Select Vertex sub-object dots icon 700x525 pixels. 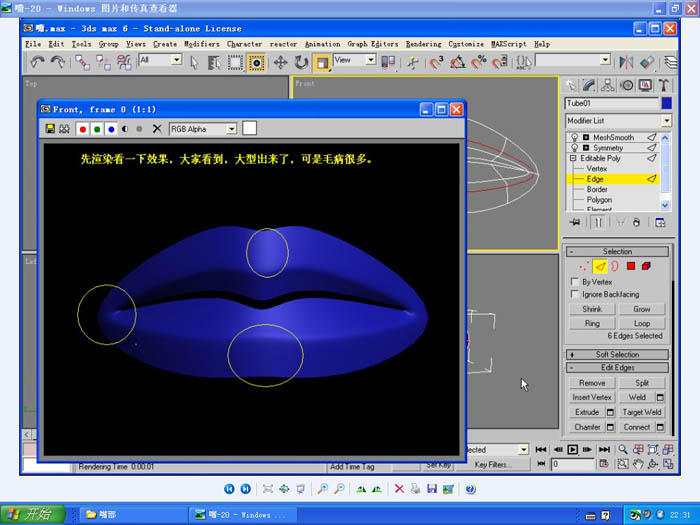[x=584, y=267]
